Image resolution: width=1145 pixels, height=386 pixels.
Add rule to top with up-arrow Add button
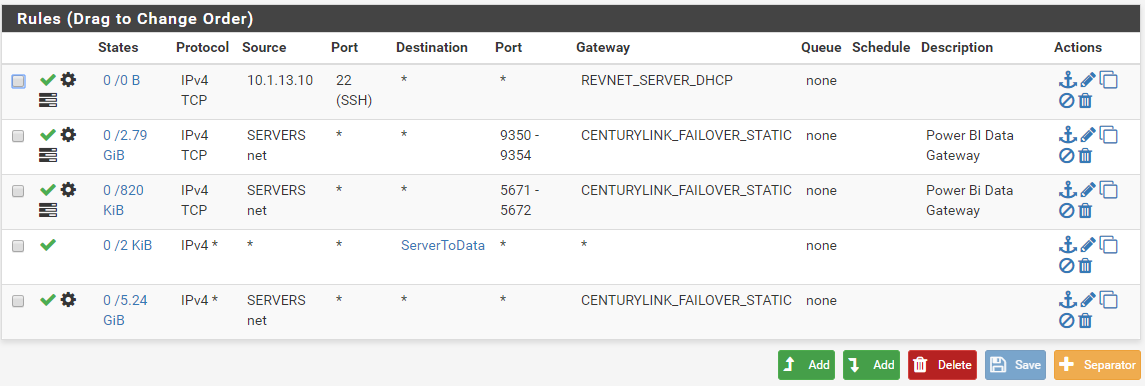tap(807, 365)
